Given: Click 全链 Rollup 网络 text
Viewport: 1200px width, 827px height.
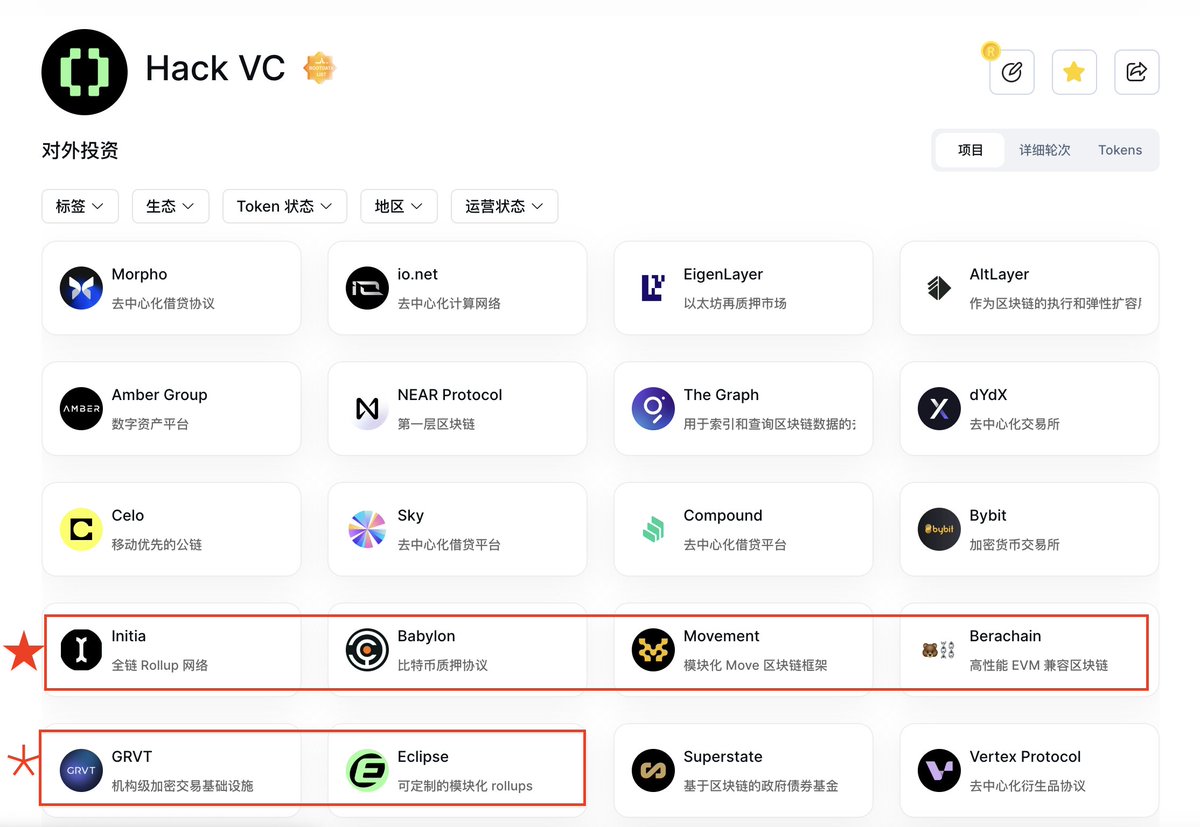Looking at the screenshot, I should pos(160,665).
